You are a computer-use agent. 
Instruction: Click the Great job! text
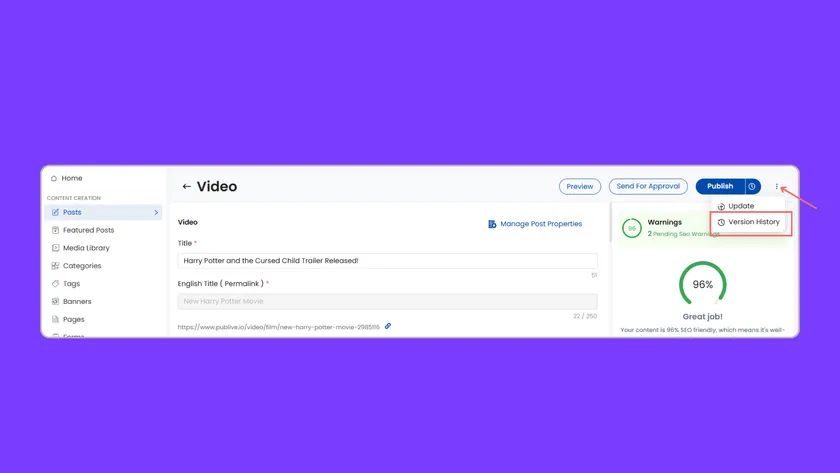coord(702,317)
